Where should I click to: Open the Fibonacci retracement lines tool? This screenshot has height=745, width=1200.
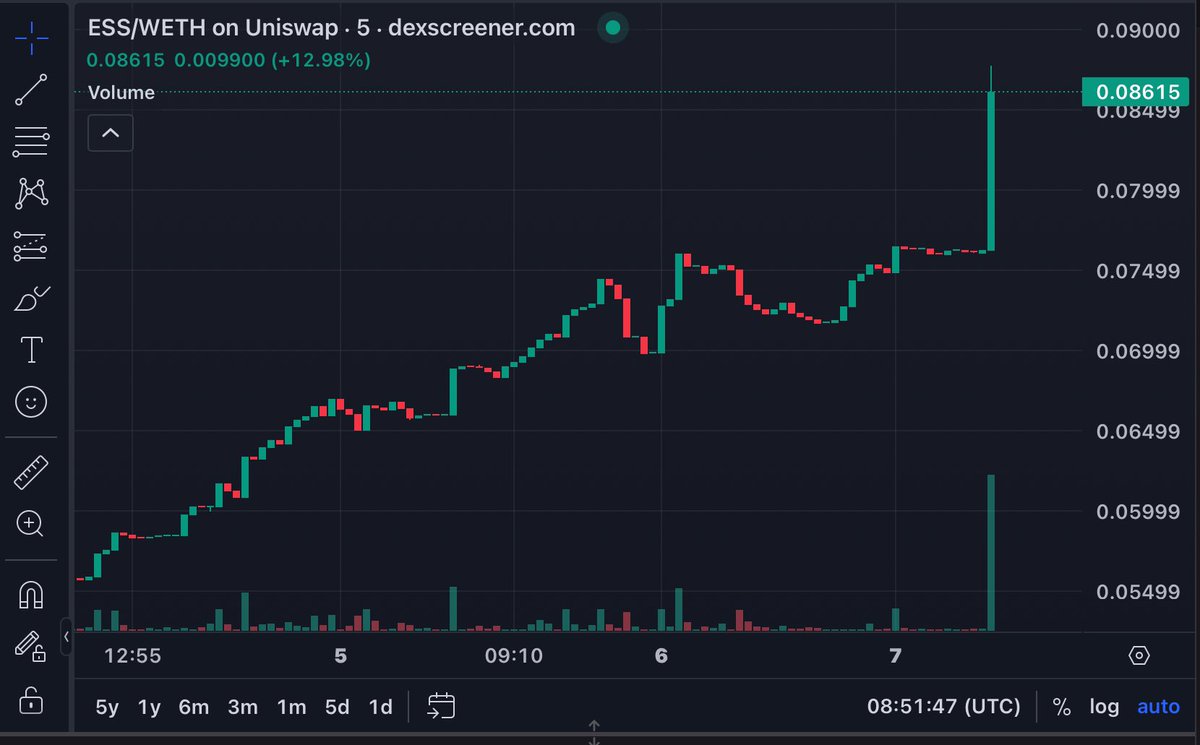[32, 142]
